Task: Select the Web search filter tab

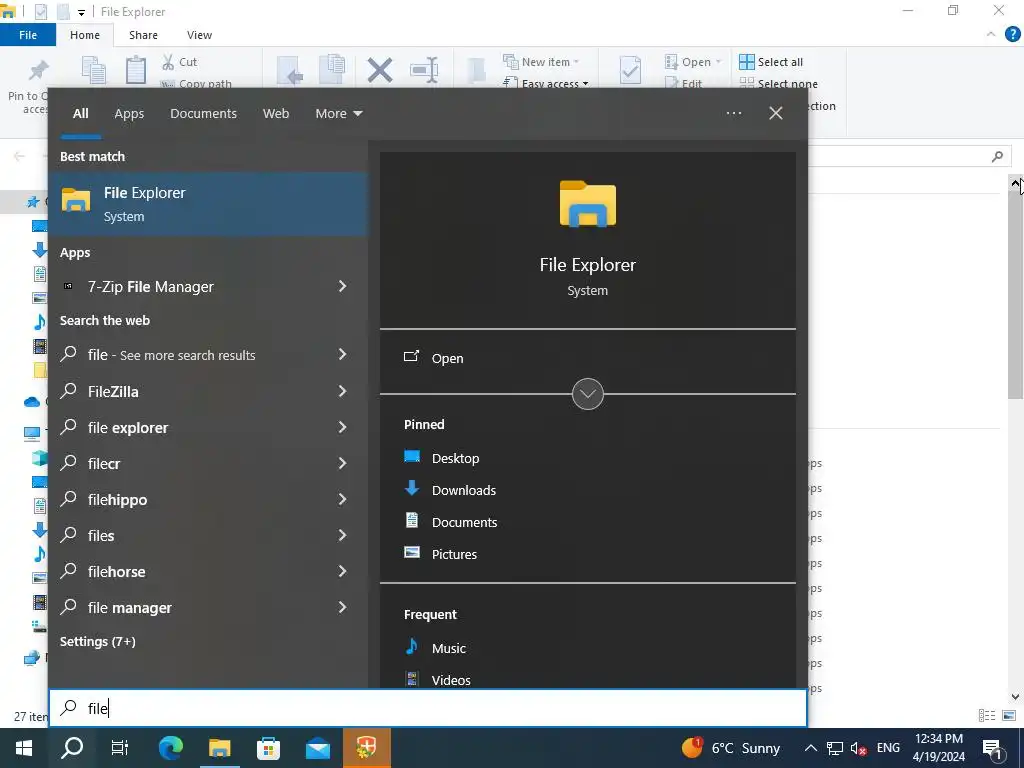Action: (276, 113)
